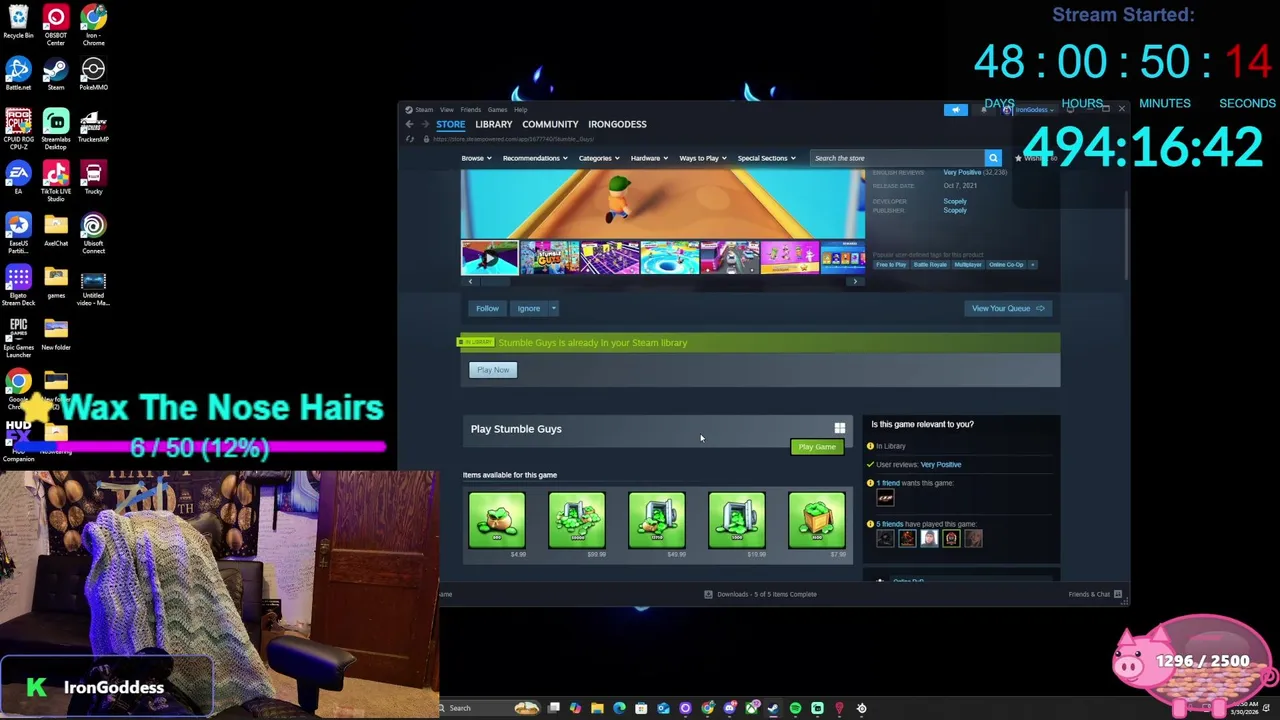This screenshot has height=720, width=1280.
Task: Click the grid icon beside Play Stumble Guys
Action: tap(840, 429)
